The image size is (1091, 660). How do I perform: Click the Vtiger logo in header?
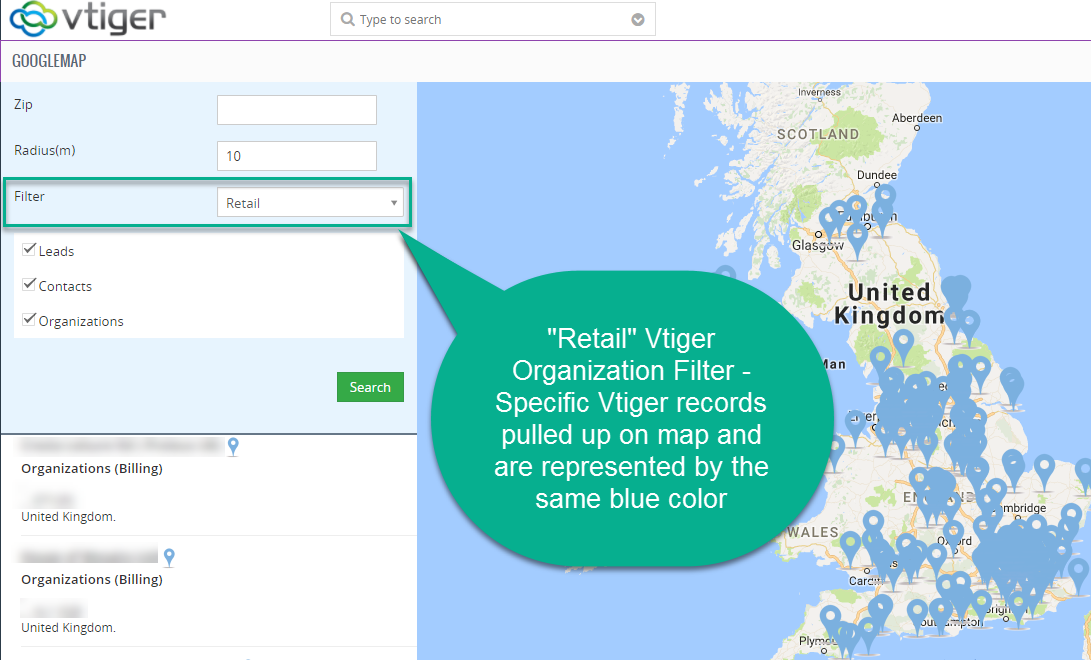pos(87,19)
